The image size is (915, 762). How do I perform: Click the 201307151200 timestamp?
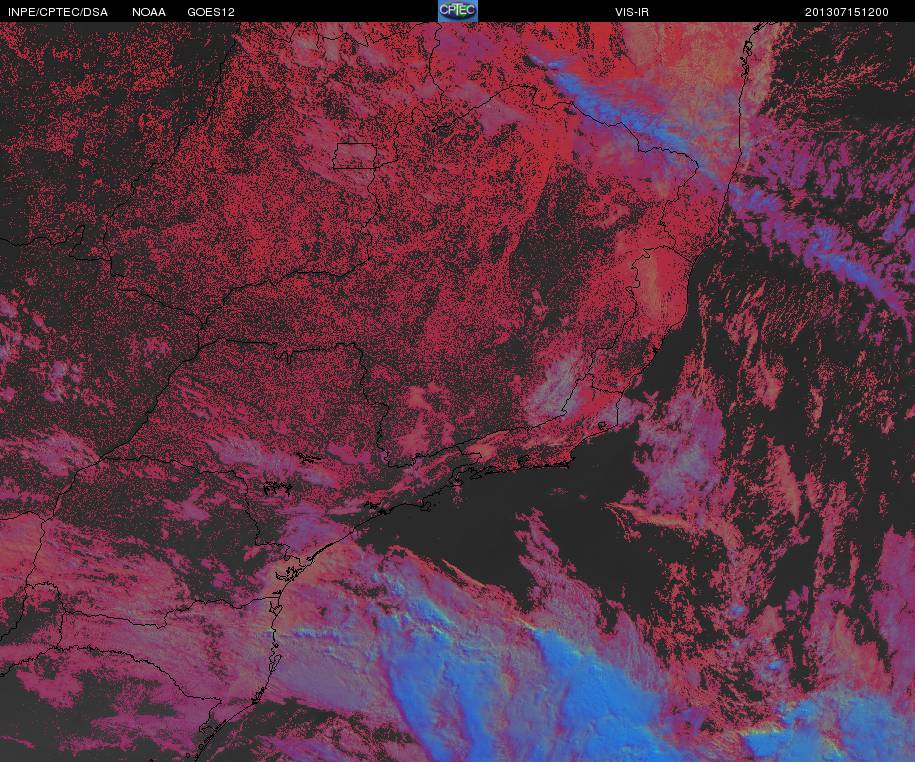click(847, 12)
